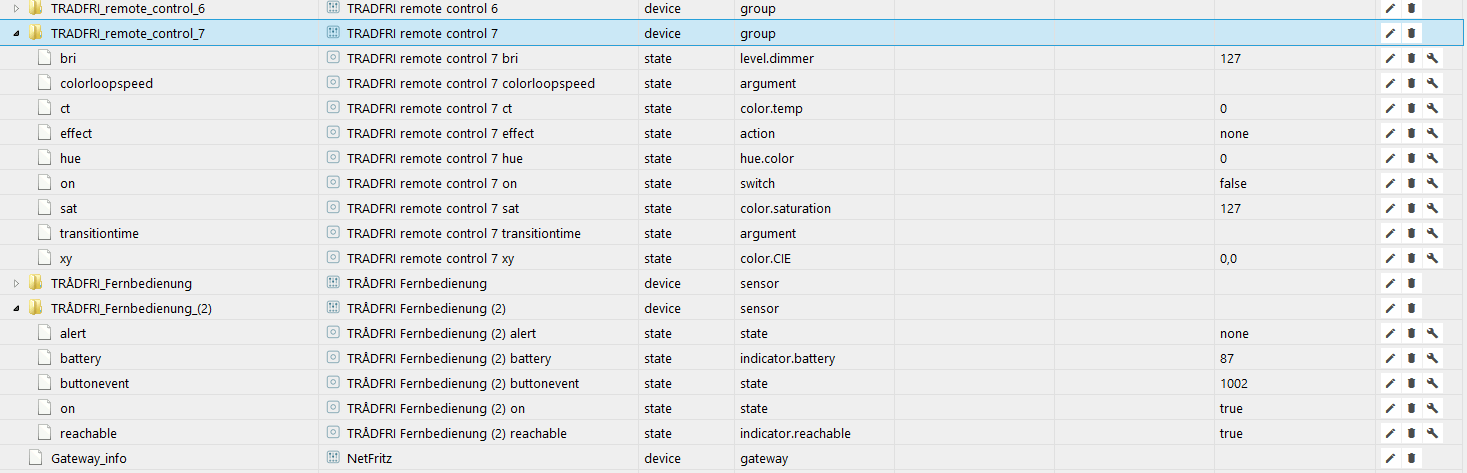
Task: Edit the Gateway_info device with its pencil icon
Action: tap(1390, 458)
